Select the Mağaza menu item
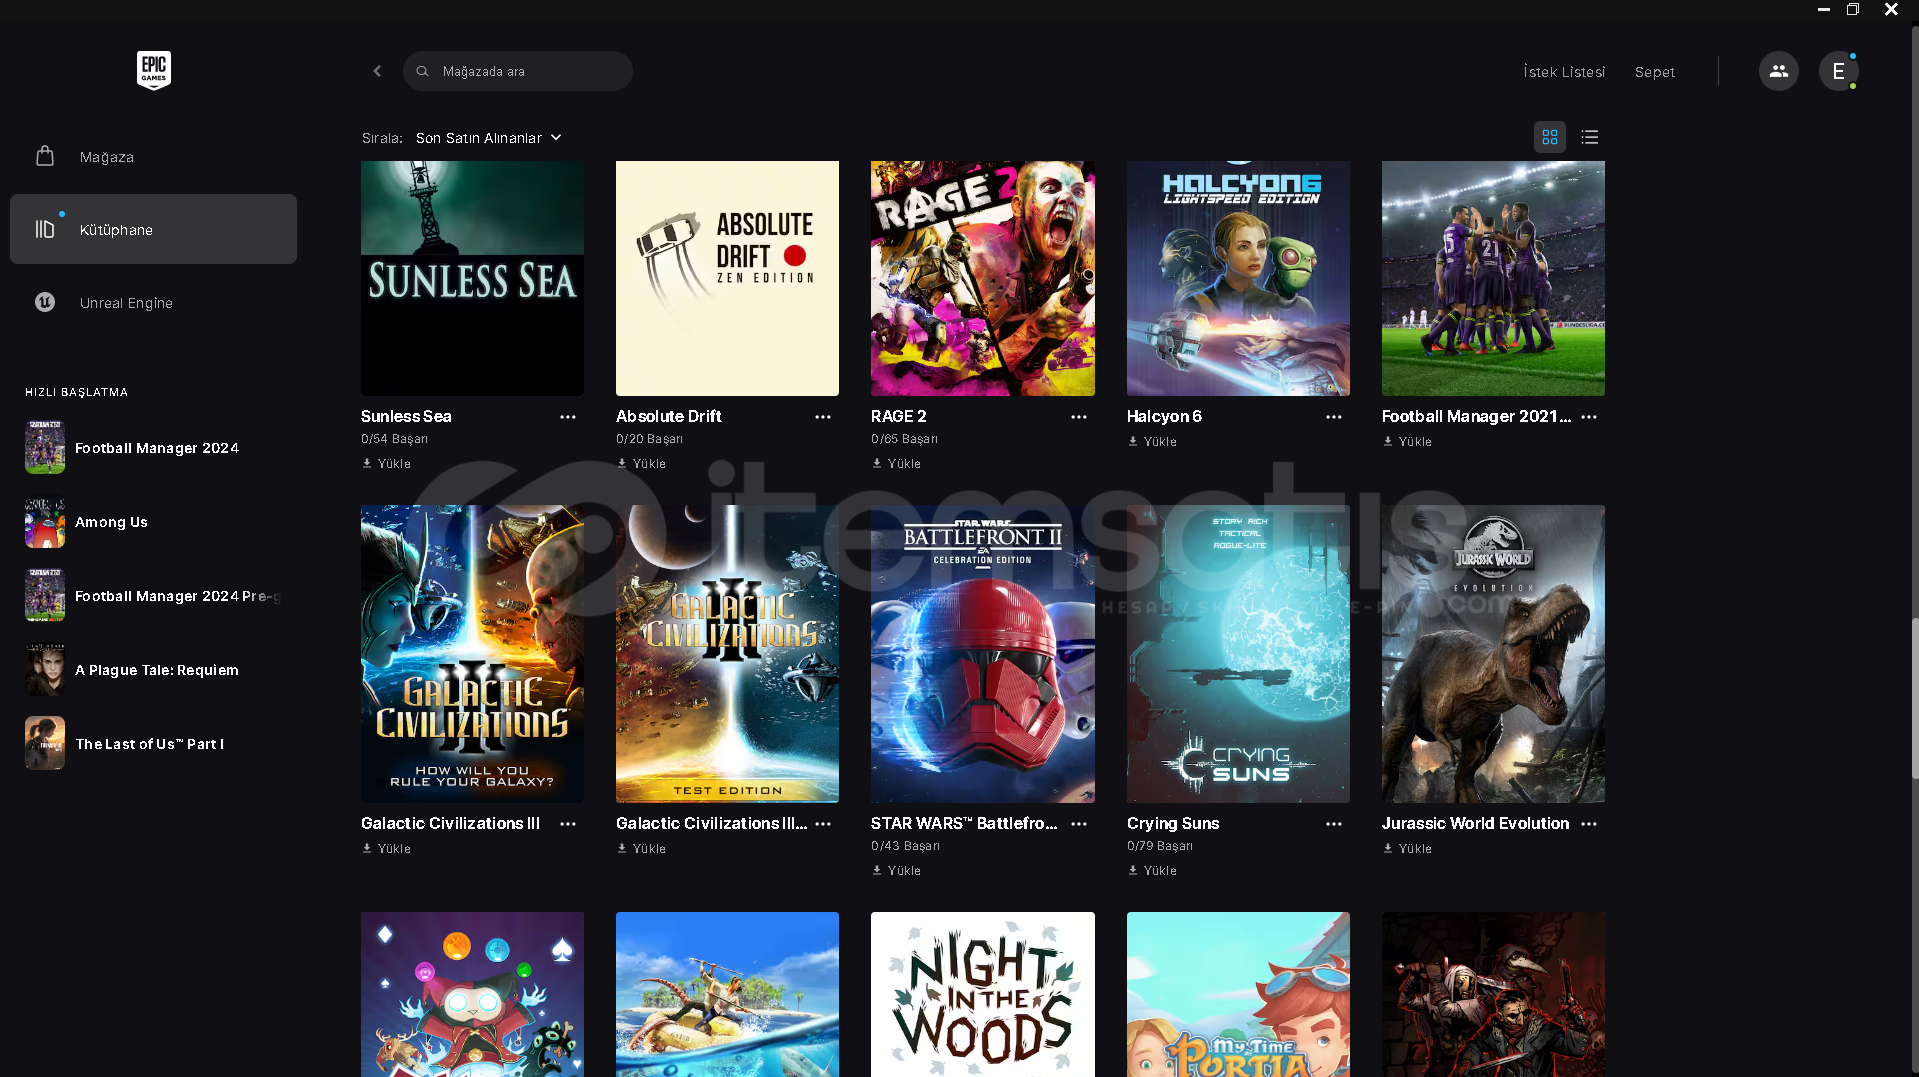Screen dimensions: 1919x1077 coord(153,157)
